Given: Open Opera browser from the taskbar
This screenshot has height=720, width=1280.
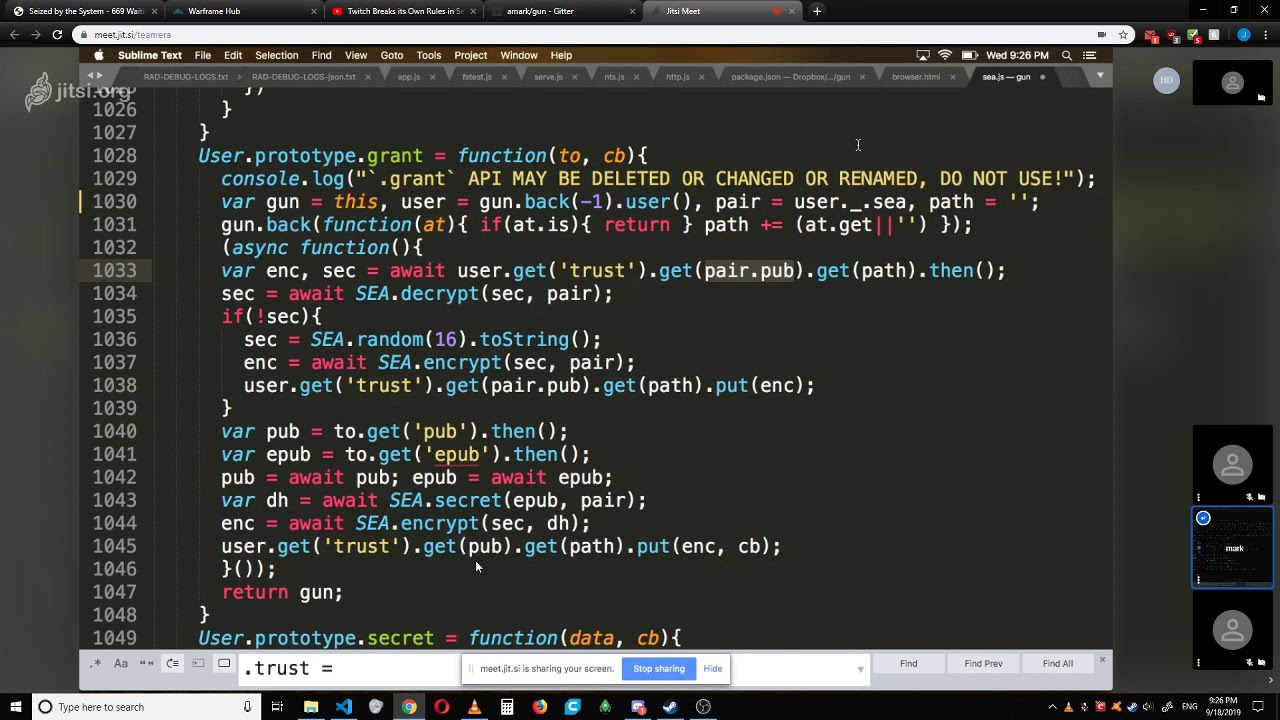Looking at the screenshot, I should 442,707.
